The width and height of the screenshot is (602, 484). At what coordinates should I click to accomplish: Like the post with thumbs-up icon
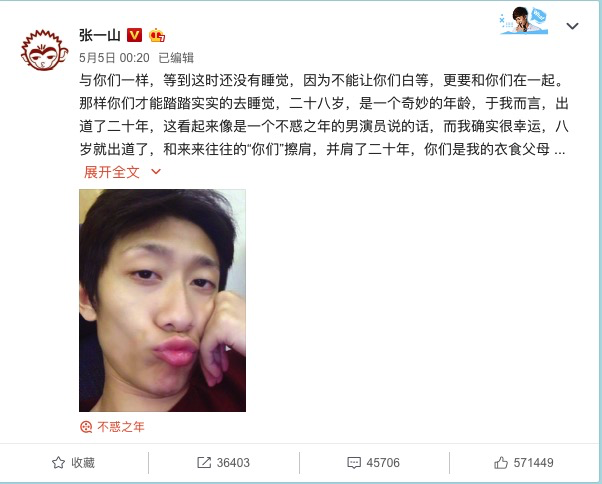(x=501, y=463)
